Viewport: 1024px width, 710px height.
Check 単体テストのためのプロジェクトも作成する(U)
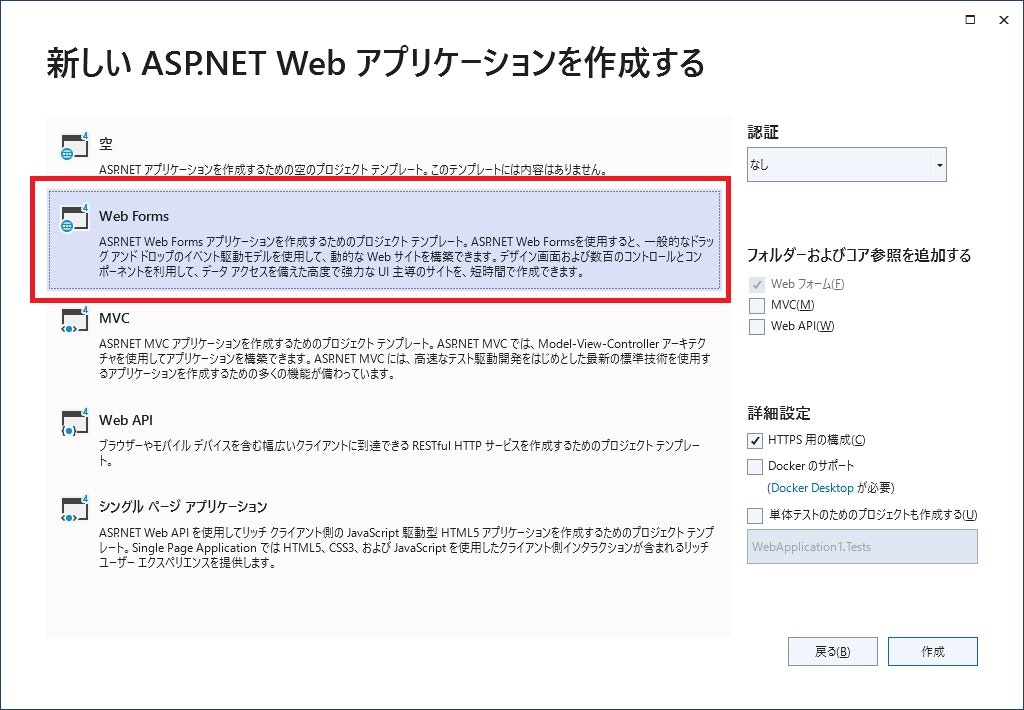[x=755, y=515]
